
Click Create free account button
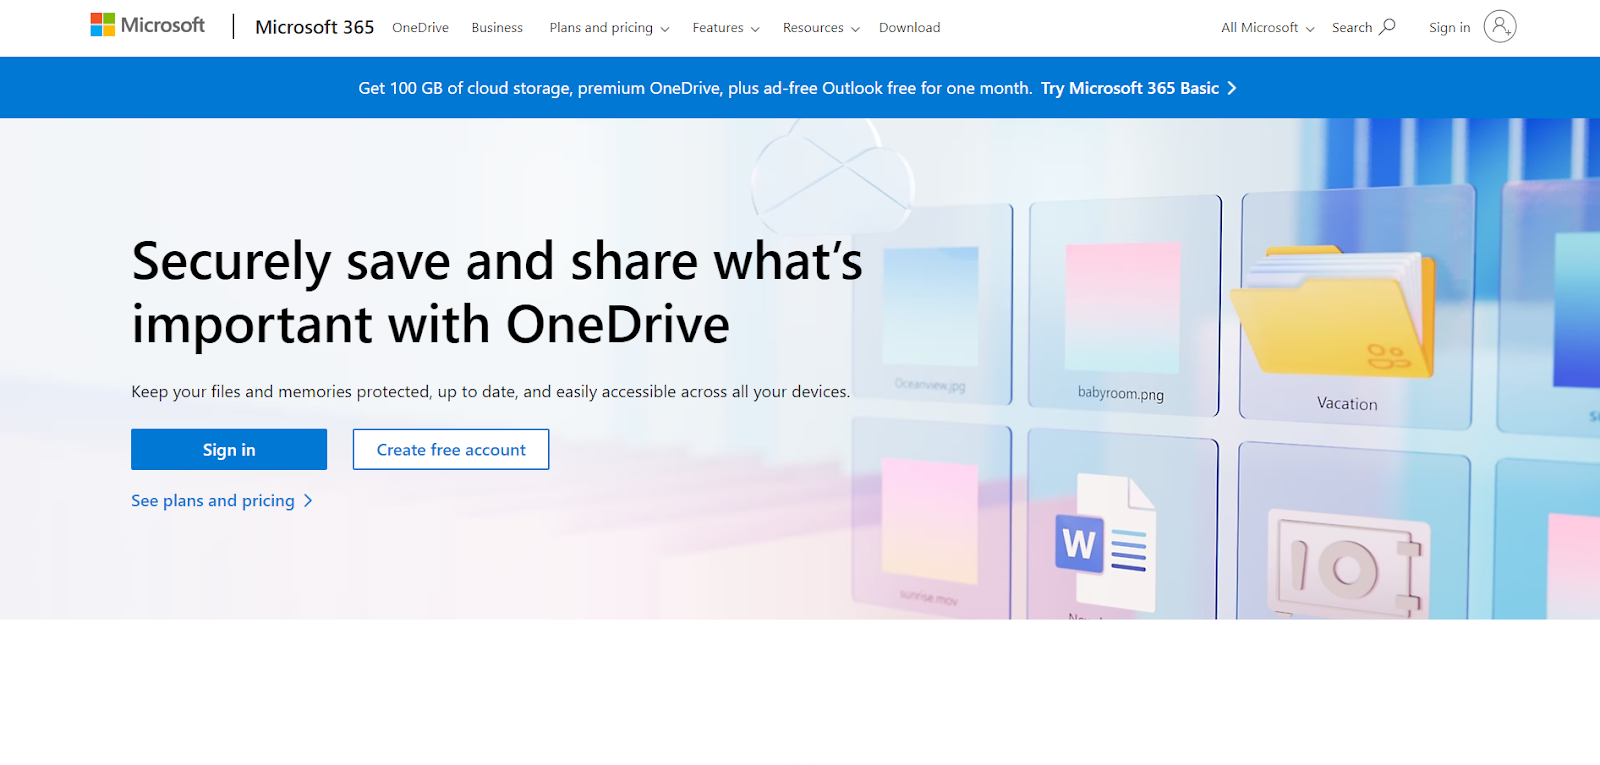click(x=451, y=450)
